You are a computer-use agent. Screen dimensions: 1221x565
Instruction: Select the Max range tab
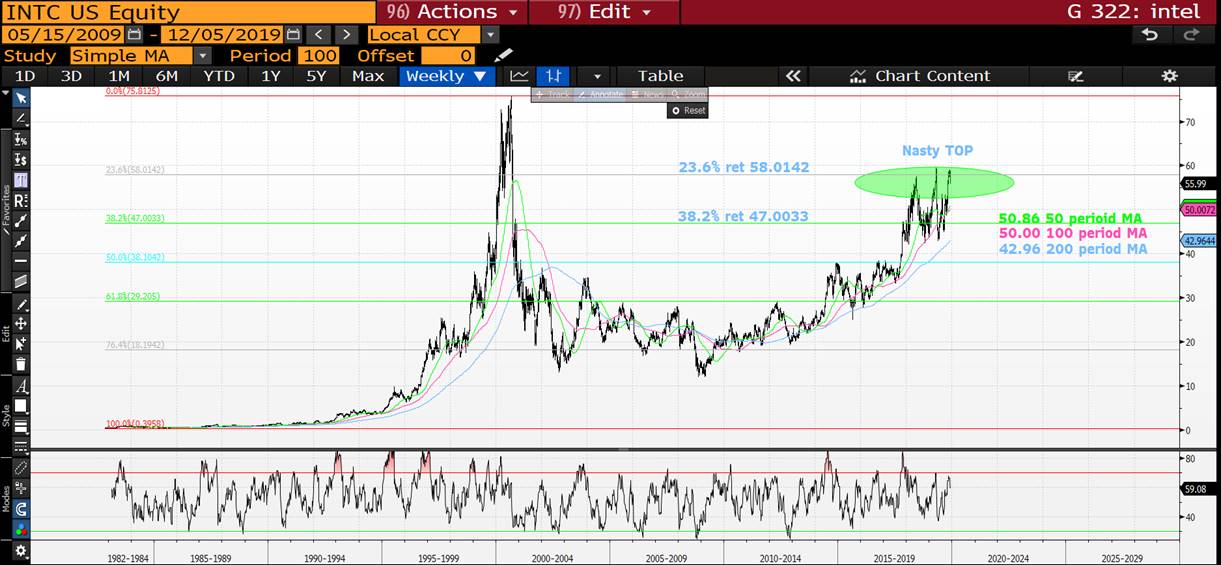click(368, 76)
